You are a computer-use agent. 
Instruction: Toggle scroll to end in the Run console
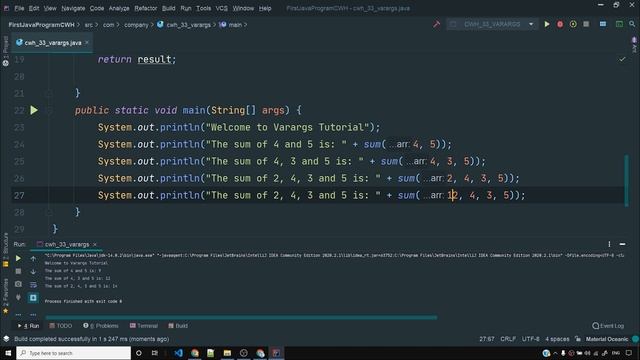click(33, 298)
